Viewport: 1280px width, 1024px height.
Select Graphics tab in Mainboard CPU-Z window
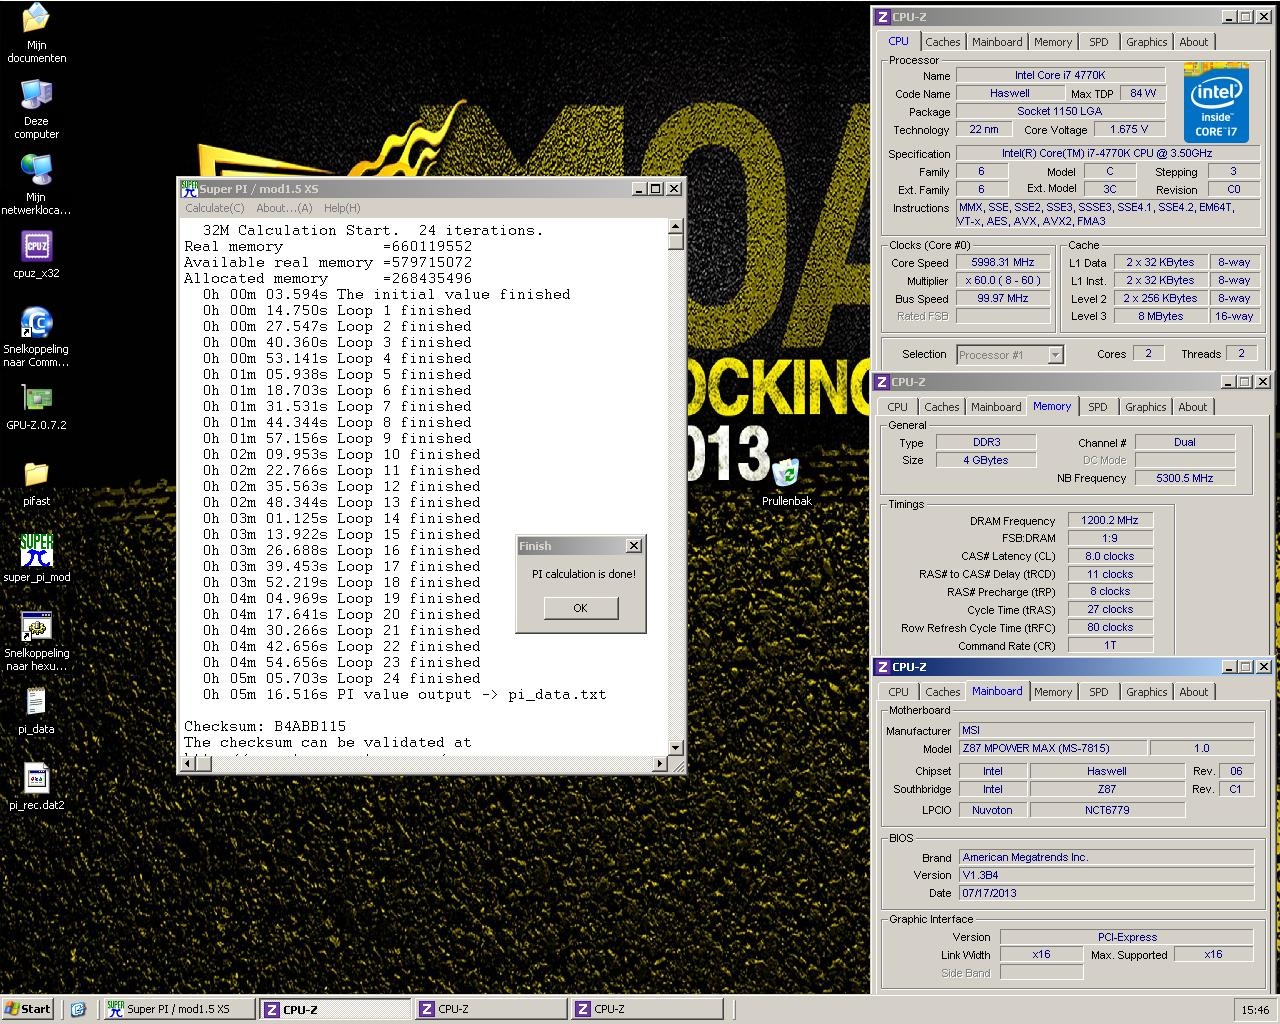(1146, 692)
